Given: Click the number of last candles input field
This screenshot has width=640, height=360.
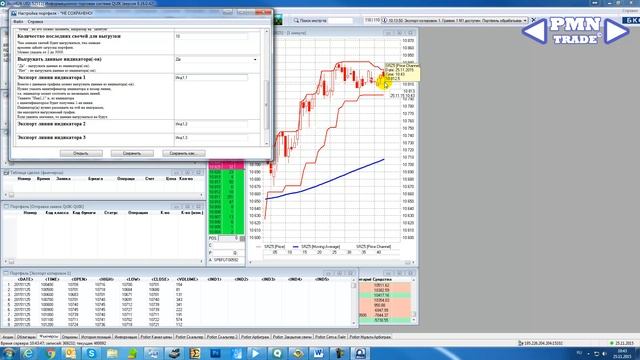Looking at the screenshot, I should tap(211, 36).
